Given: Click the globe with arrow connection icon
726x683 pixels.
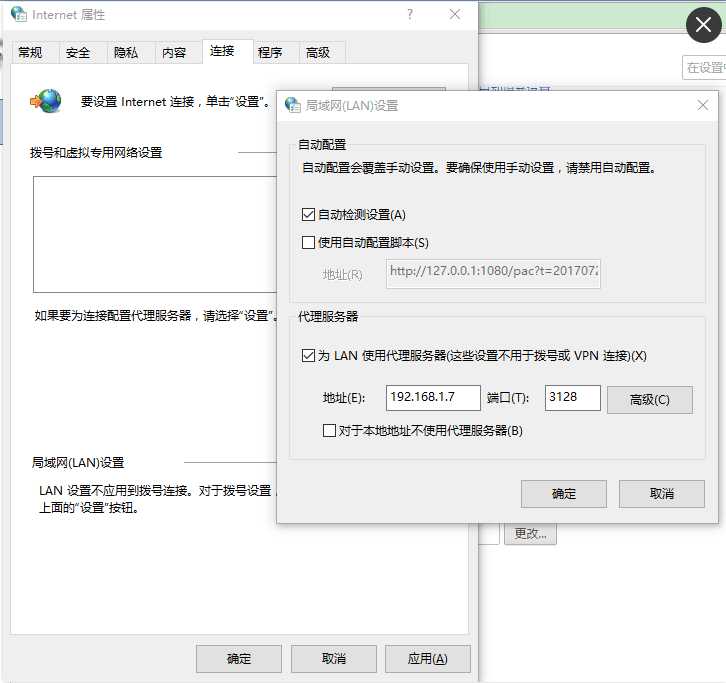Looking at the screenshot, I should [x=45, y=101].
